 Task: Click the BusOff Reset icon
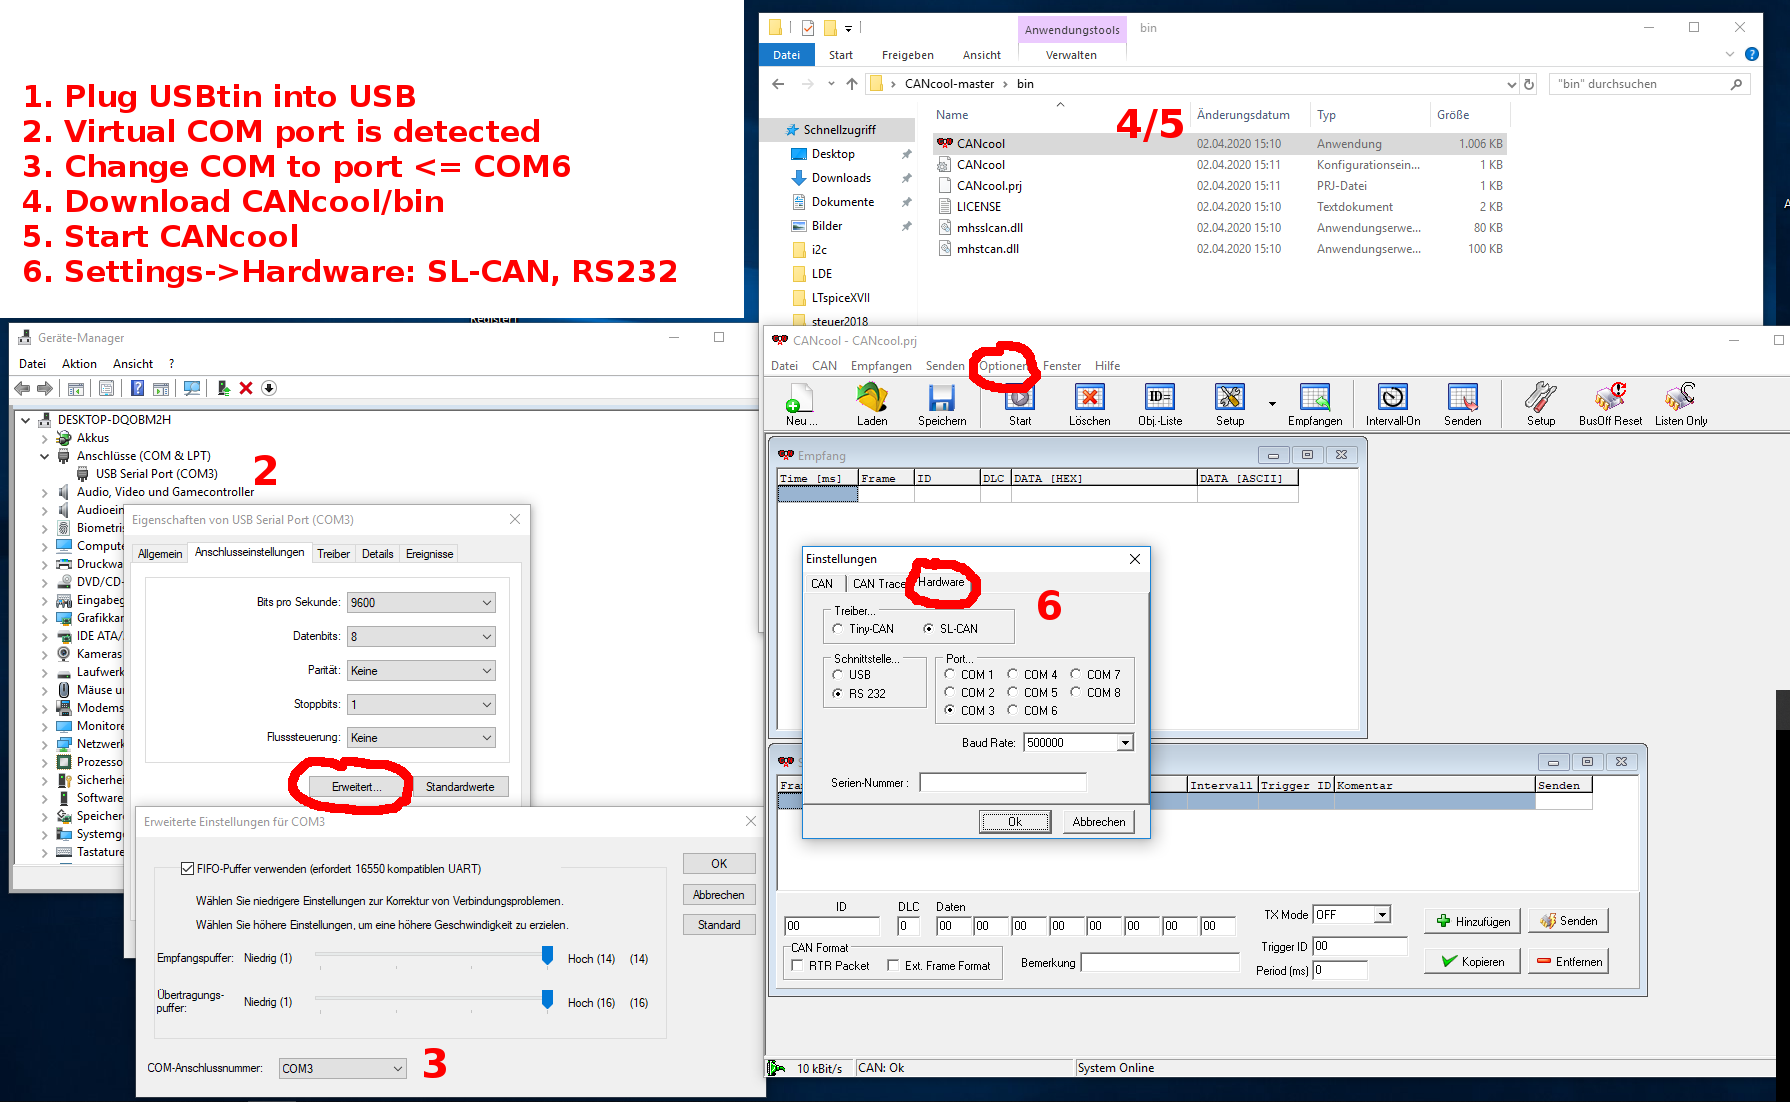coord(1610,404)
